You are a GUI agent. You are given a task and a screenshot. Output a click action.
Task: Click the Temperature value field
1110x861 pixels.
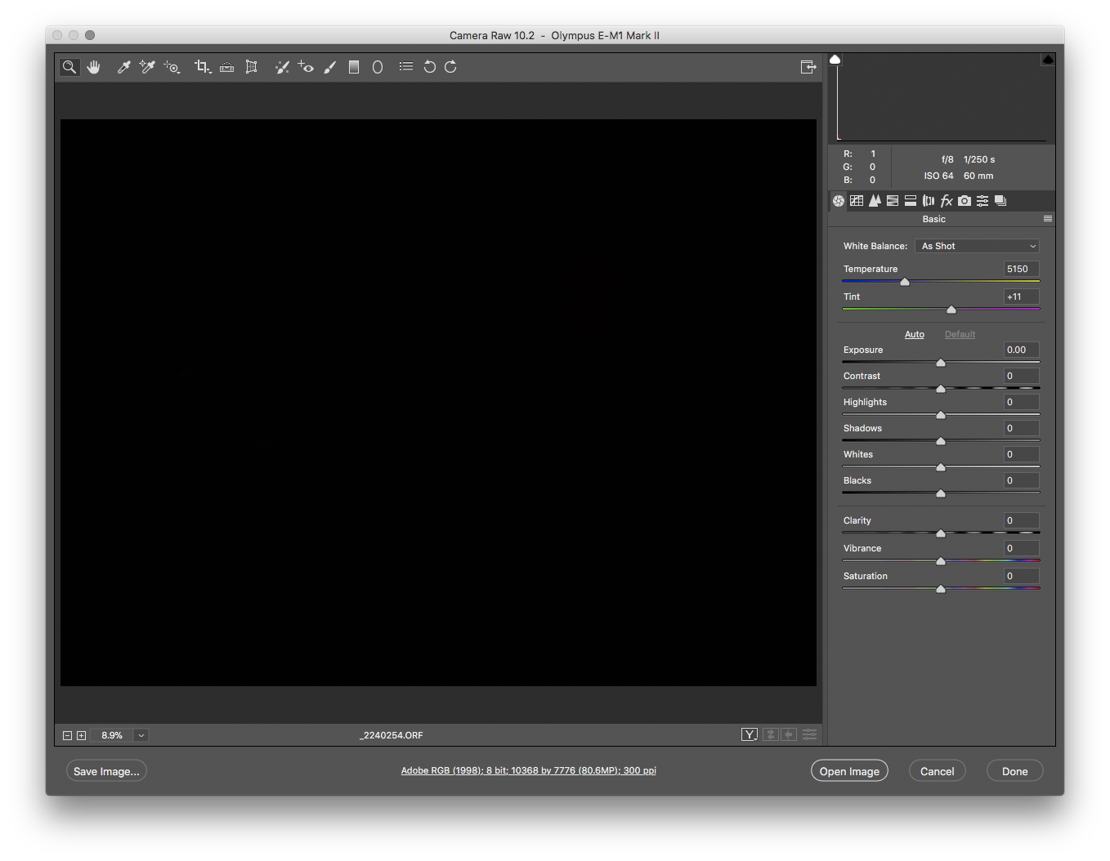pos(1020,269)
